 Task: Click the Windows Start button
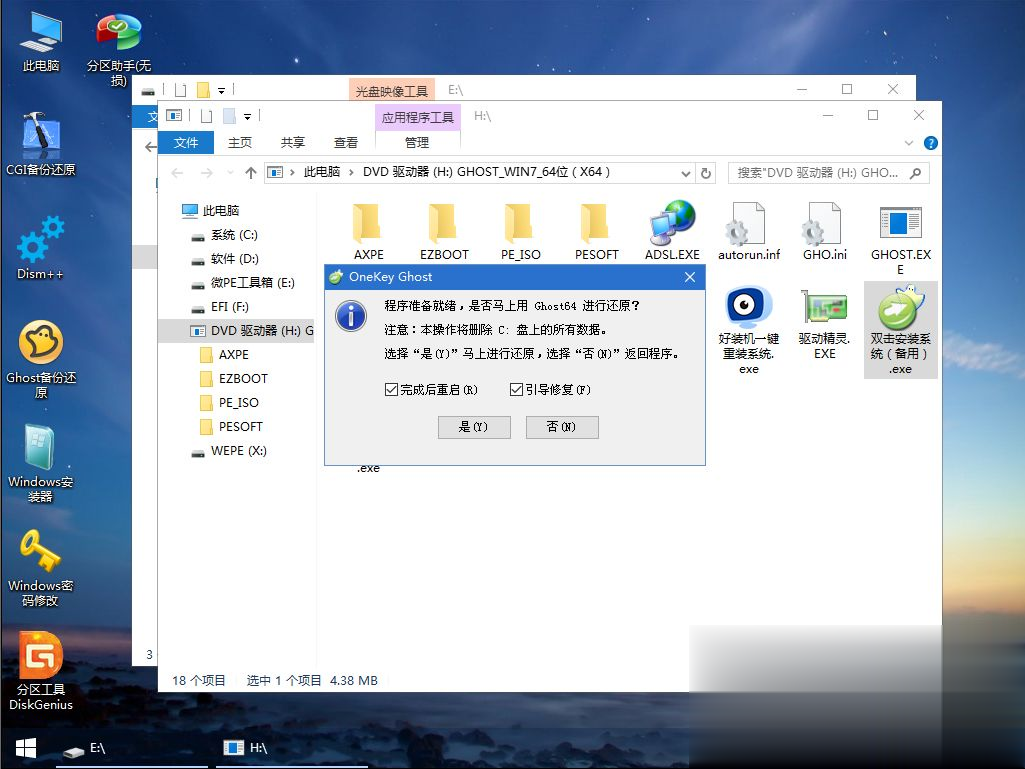pos(25,748)
